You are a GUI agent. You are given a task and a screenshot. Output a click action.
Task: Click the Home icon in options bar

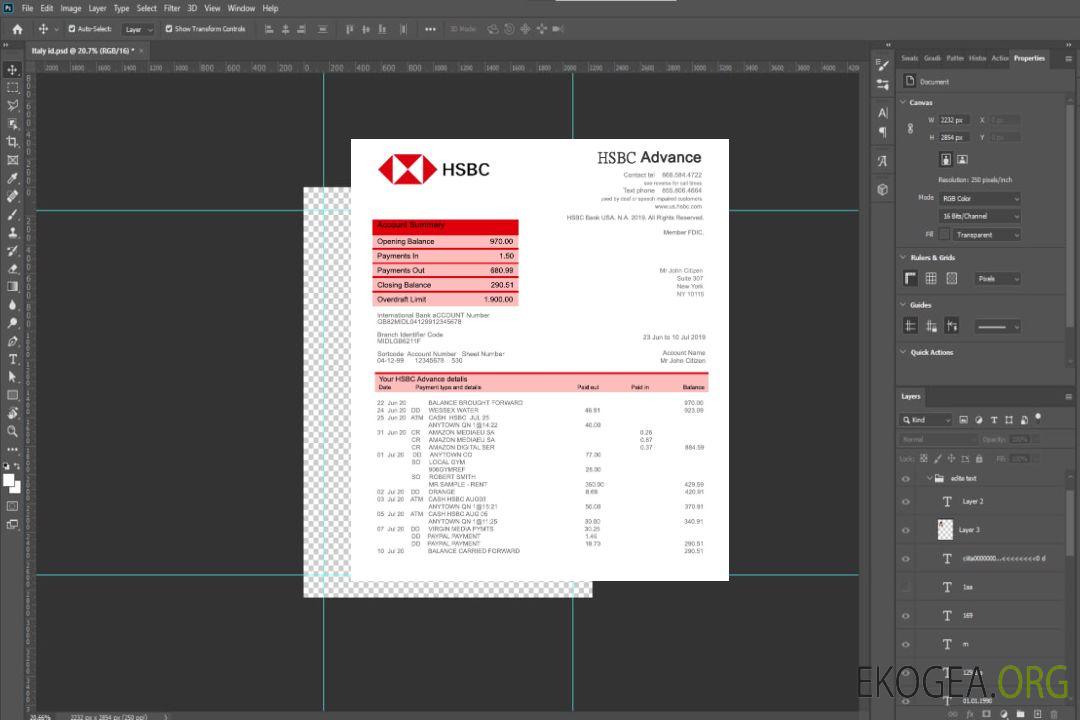pyautogui.click(x=17, y=29)
